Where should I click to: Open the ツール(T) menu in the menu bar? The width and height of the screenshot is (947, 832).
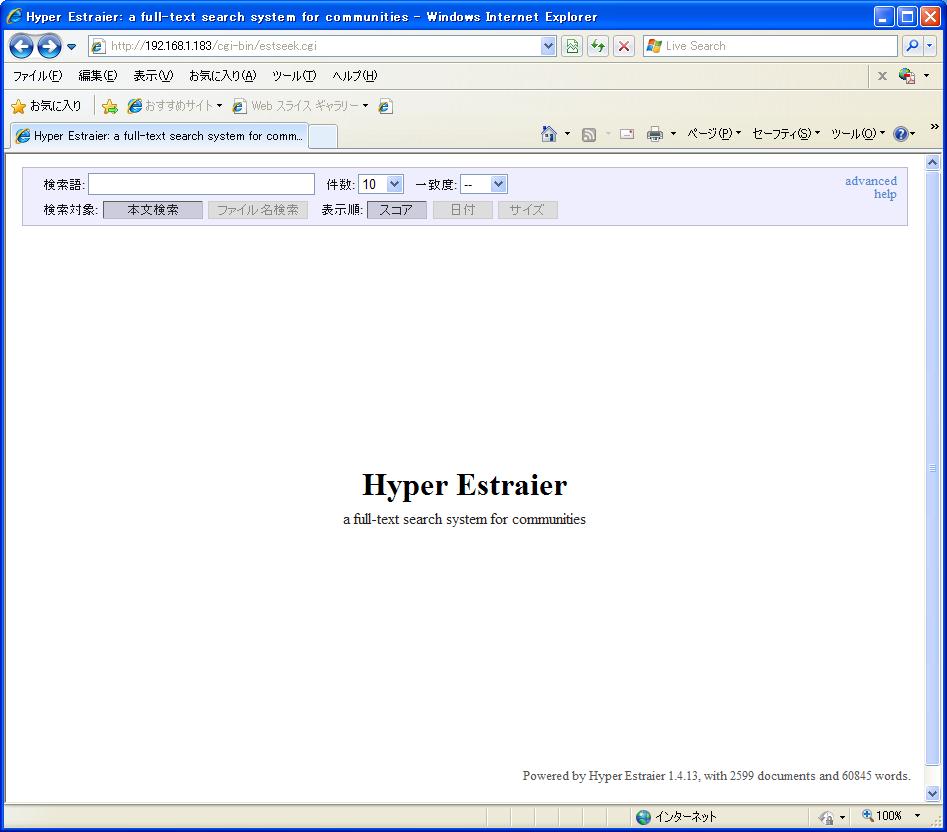(x=294, y=76)
